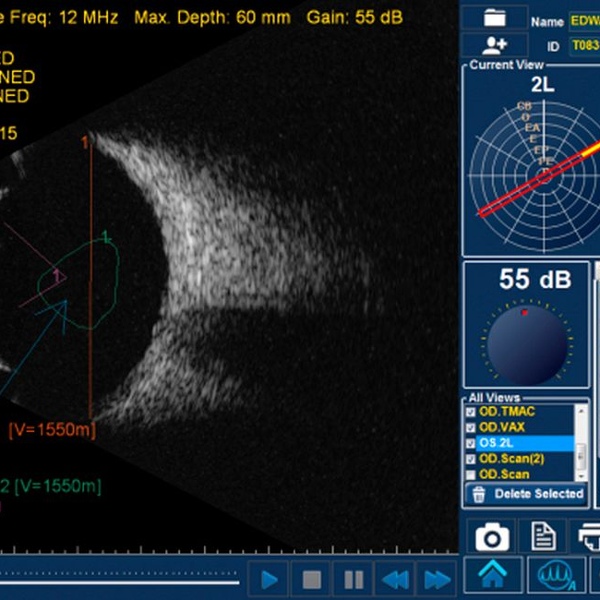
Task: Click the Gain: 55 dB header text
Action: click(x=354, y=18)
